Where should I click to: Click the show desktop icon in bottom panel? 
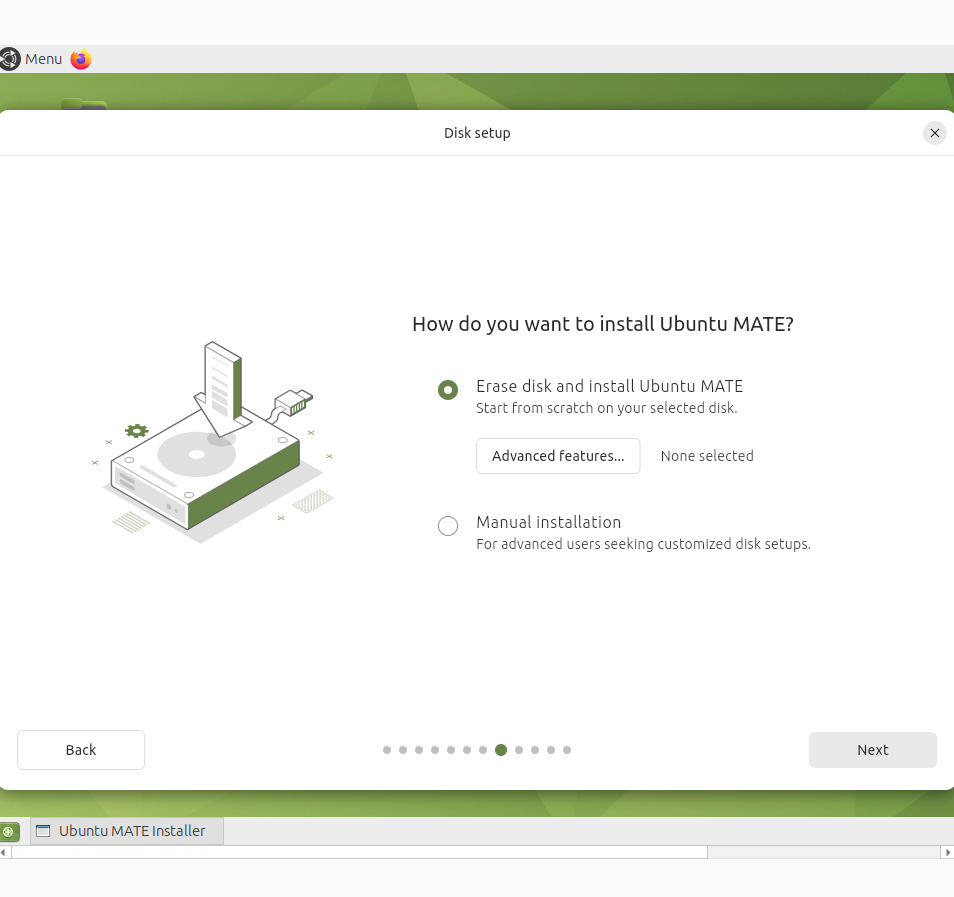pos(10,831)
